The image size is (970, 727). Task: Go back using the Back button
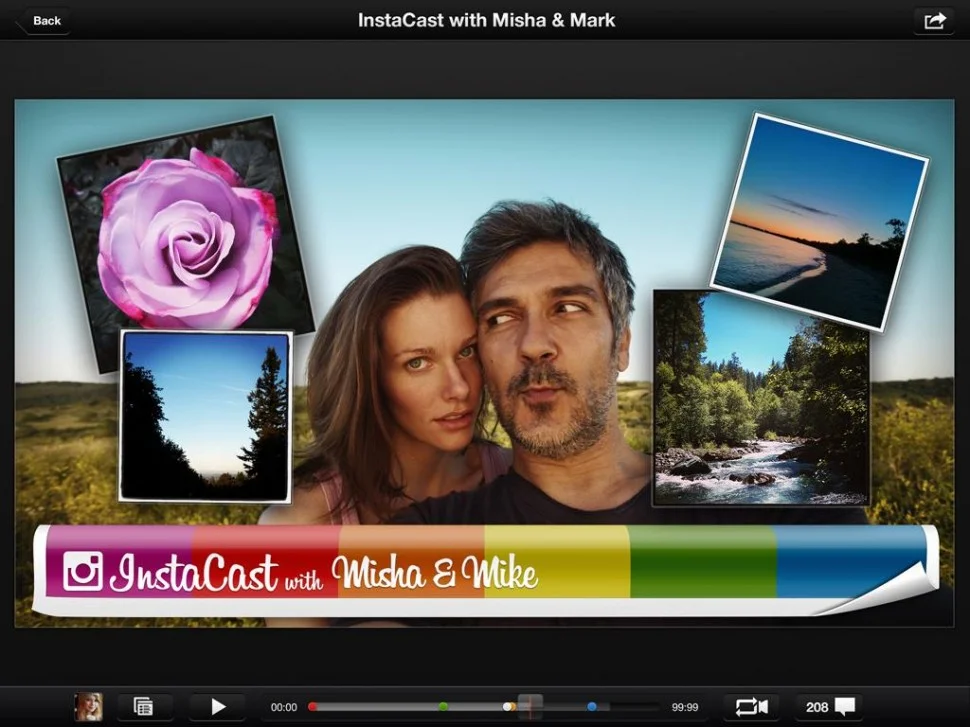(42, 21)
